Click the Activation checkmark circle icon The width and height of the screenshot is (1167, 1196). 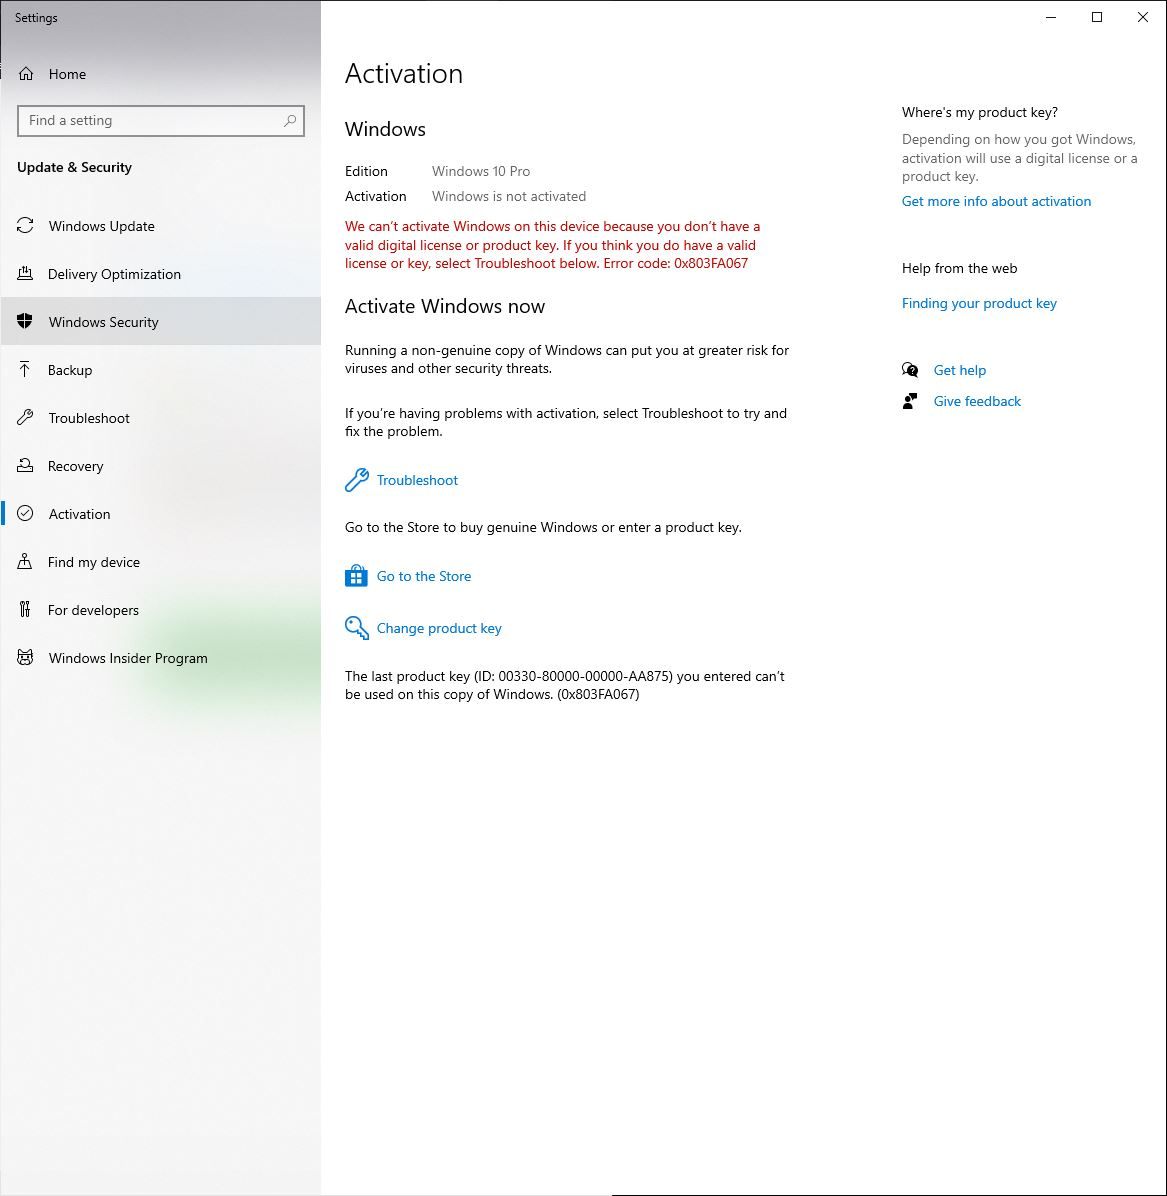tap(25, 513)
